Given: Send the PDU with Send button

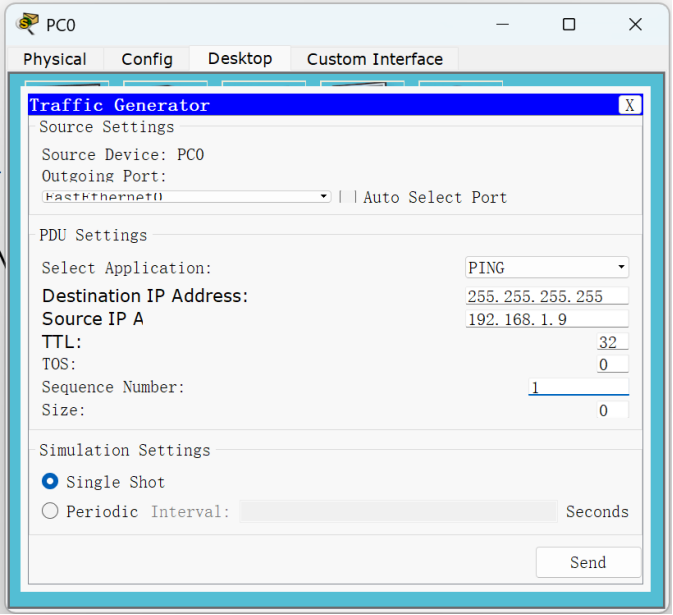Looking at the screenshot, I should pos(588,562).
